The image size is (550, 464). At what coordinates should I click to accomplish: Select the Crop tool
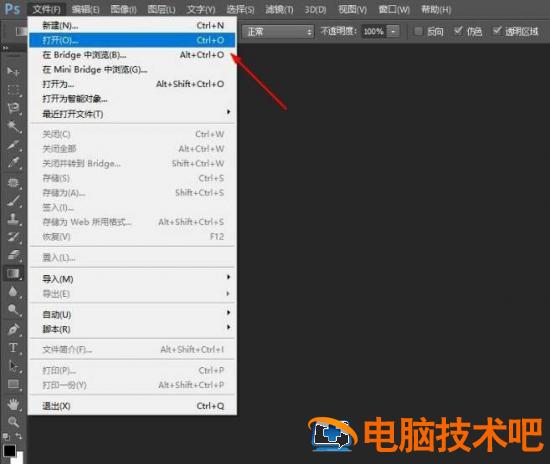tap(13, 144)
